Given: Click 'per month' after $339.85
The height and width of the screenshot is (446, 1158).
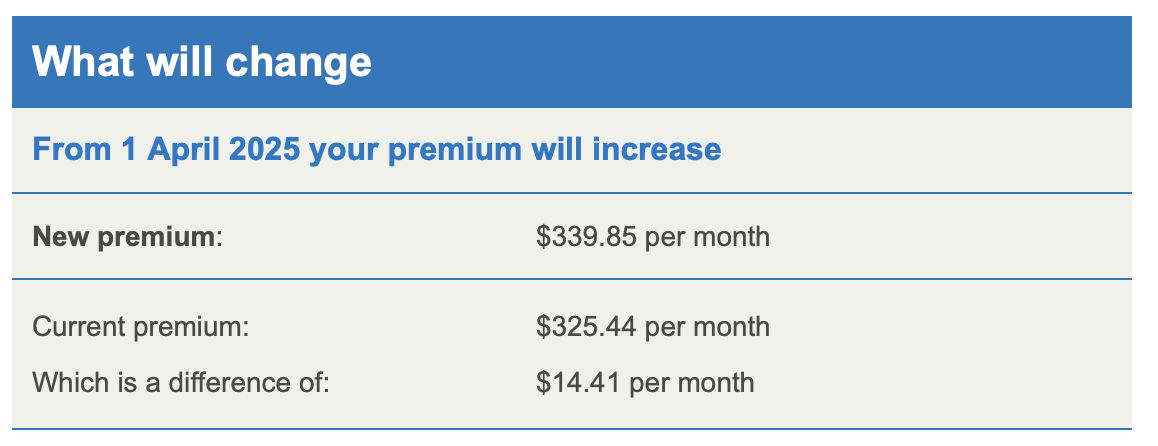Looking at the screenshot, I should pos(708,237).
